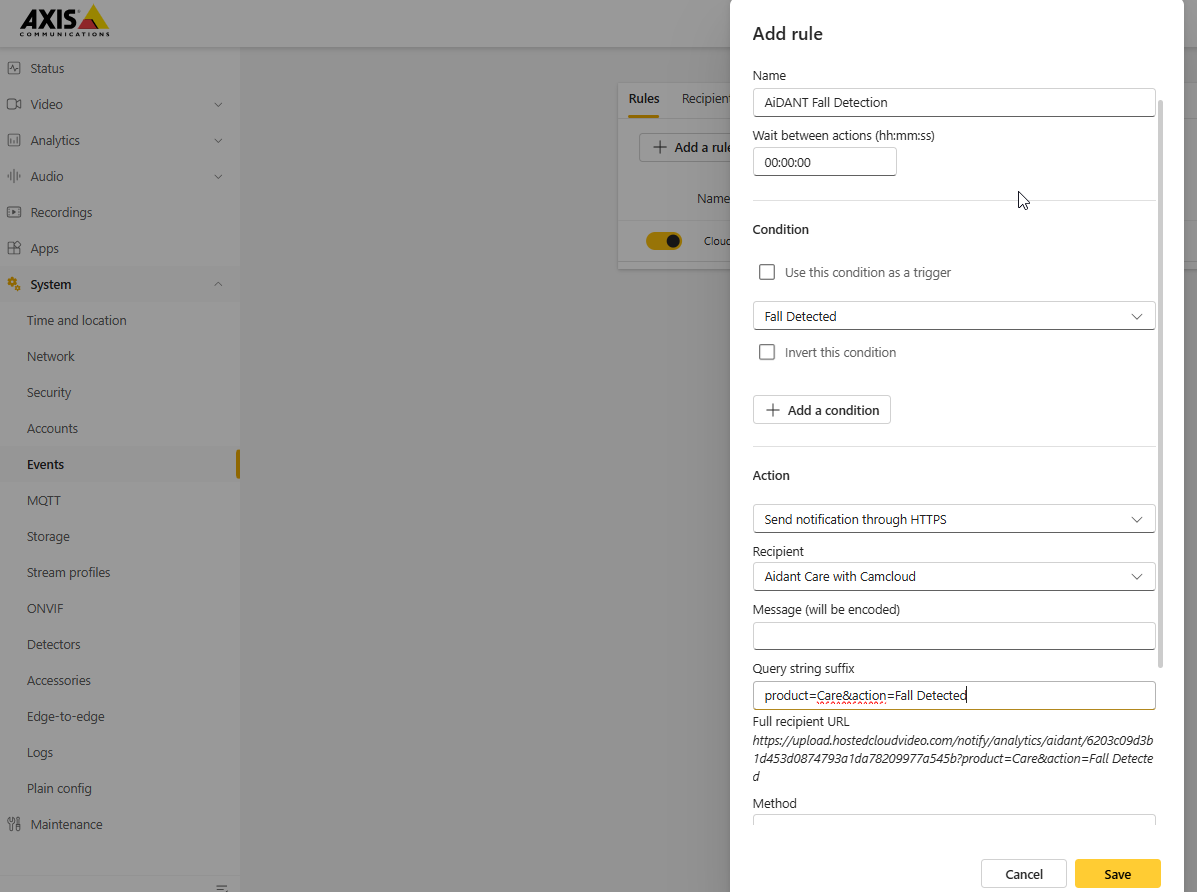1197x892 pixels.
Task: Click the Audio waveform icon
Action: (x=14, y=176)
